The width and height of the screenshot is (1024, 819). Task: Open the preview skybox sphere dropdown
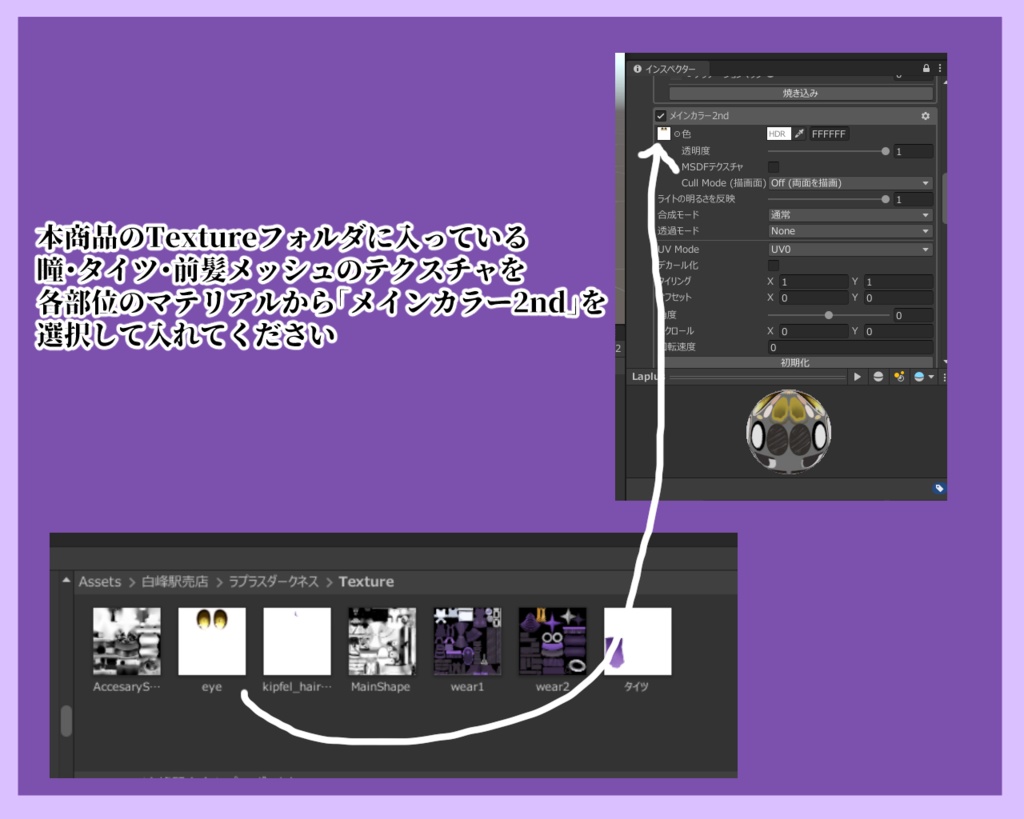923,377
